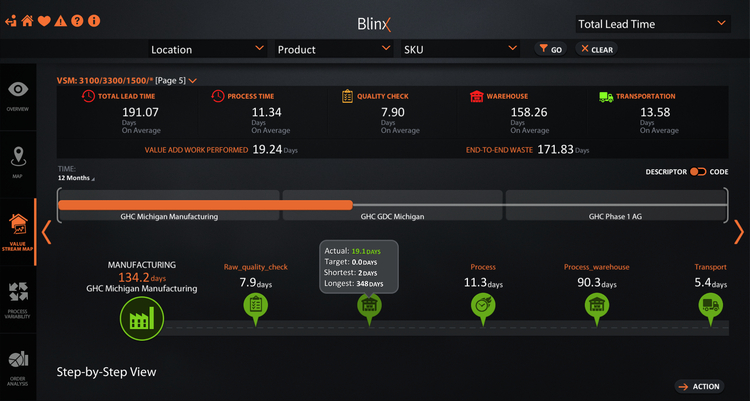Click Warehouse red building icon

(476, 96)
